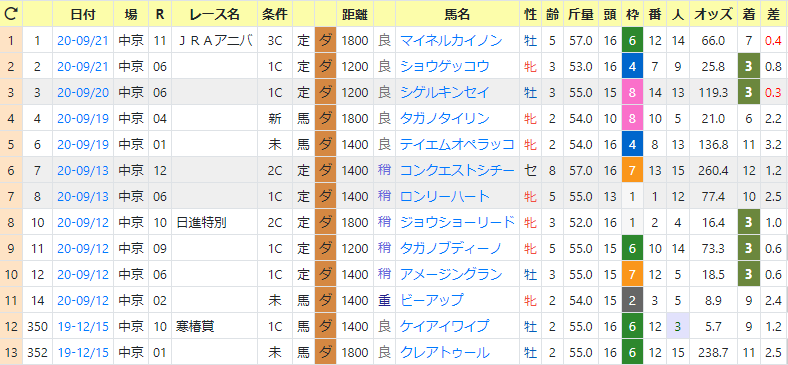Image resolution: width=788 pixels, height=365 pixels.
Task: Click the refresh icon in table corner
Action: click(x=11, y=14)
